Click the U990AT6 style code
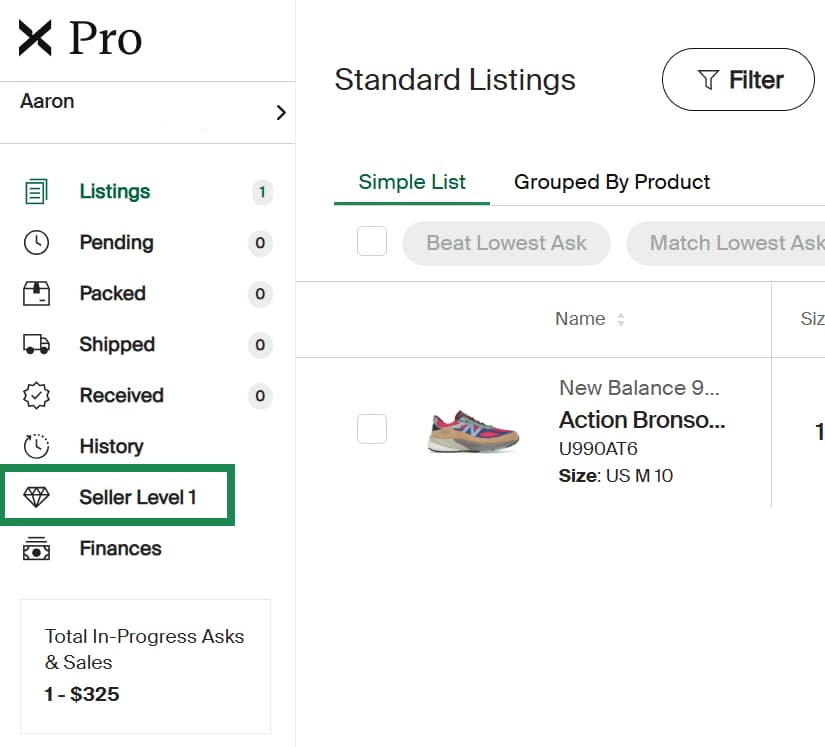The image size is (825, 747). click(x=598, y=449)
